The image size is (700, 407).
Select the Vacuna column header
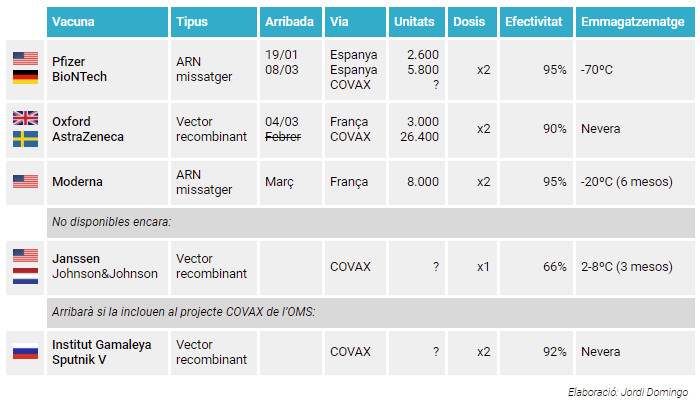(x=108, y=22)
